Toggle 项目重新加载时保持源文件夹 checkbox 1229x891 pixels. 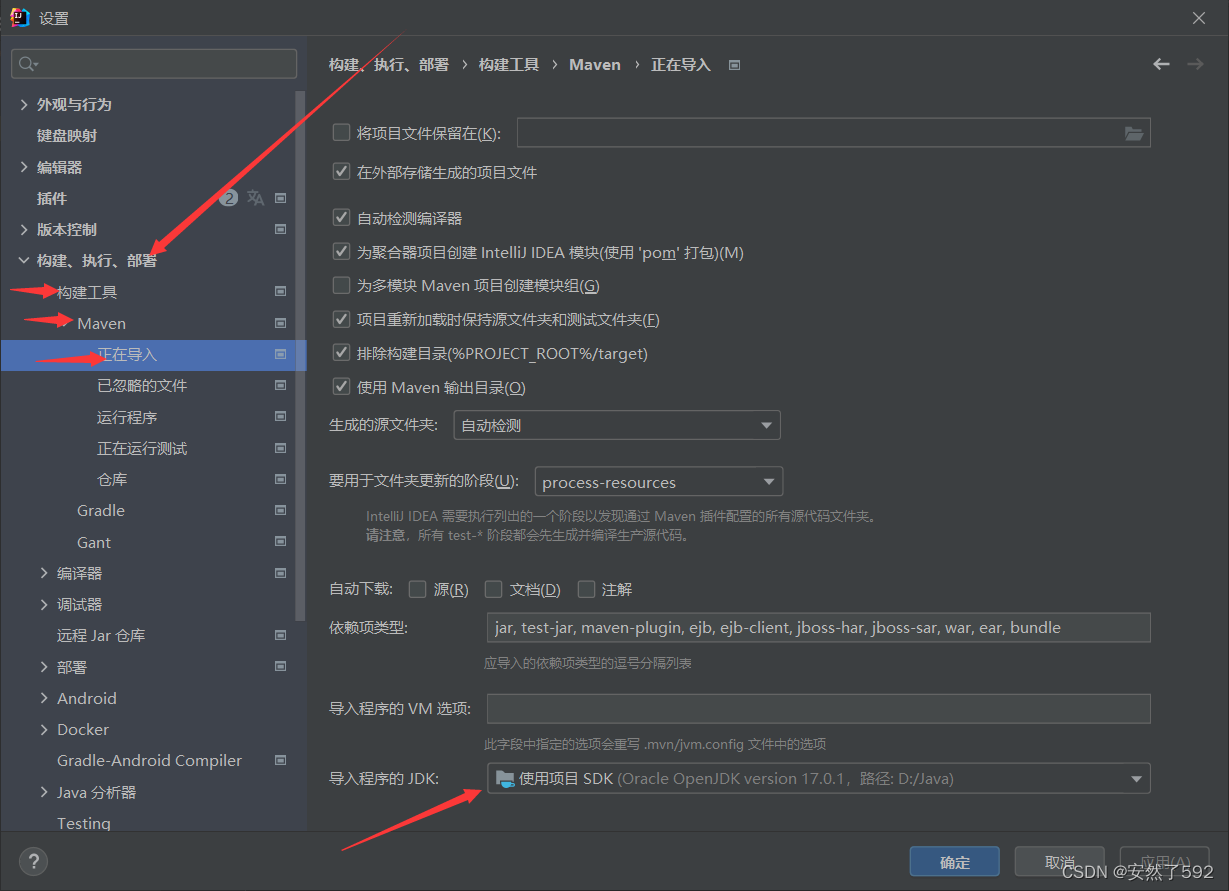pos(341,319)
